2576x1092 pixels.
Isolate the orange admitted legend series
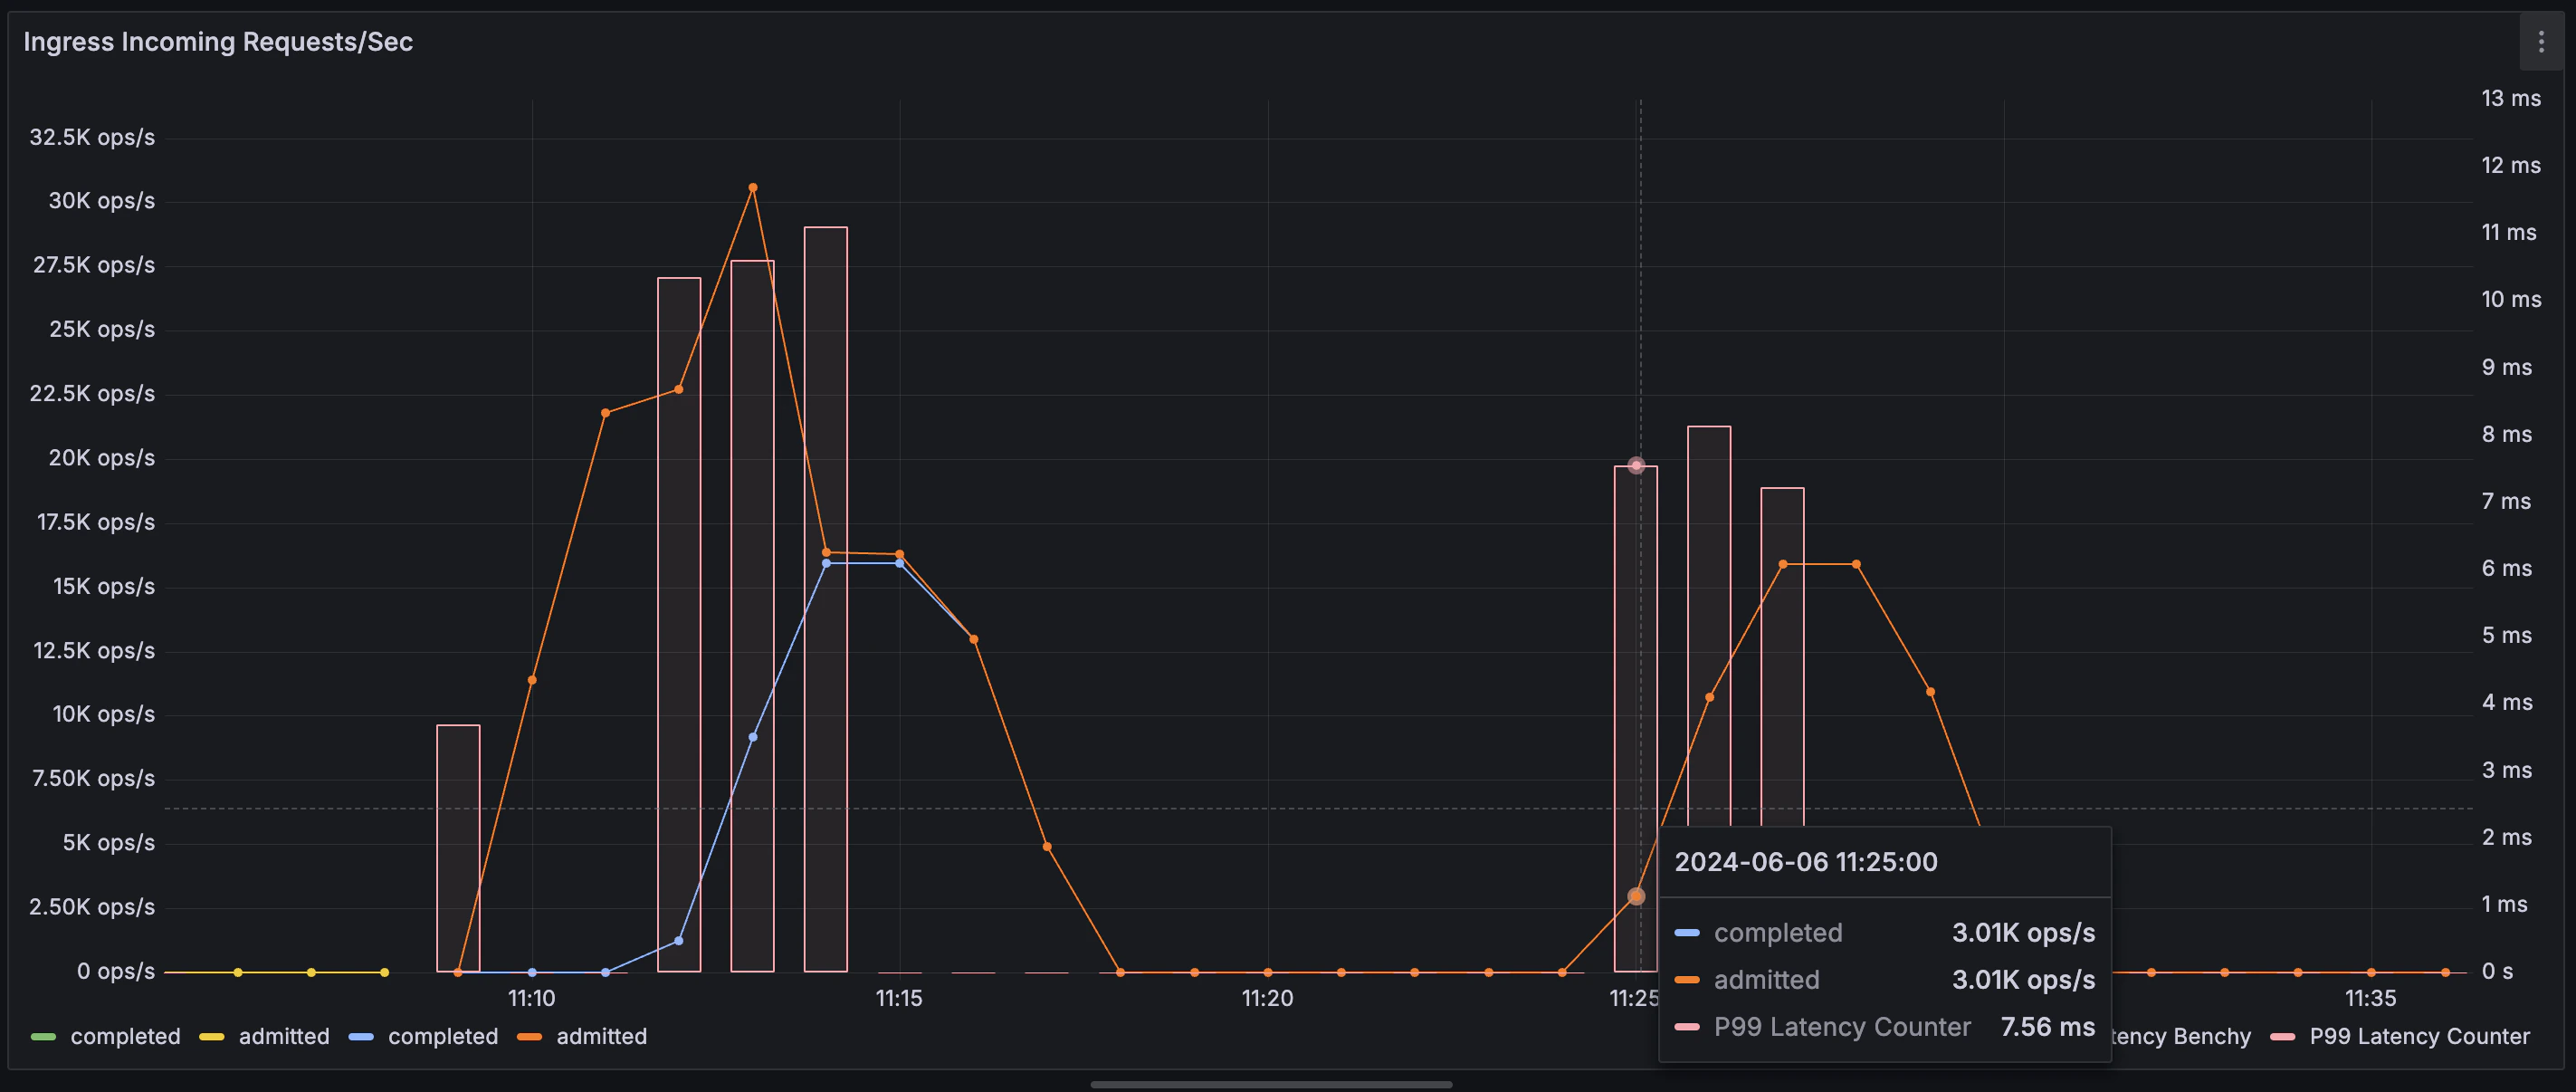(x=601, y=1036)
